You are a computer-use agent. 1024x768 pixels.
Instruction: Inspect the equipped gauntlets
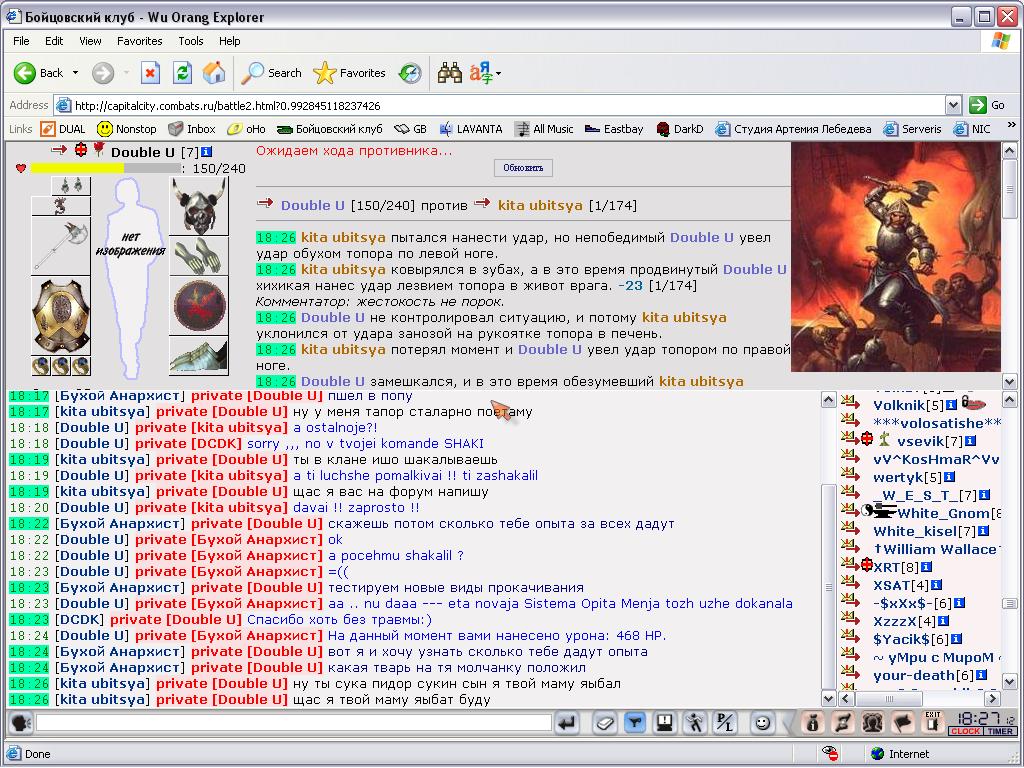(x=199, y=255)
